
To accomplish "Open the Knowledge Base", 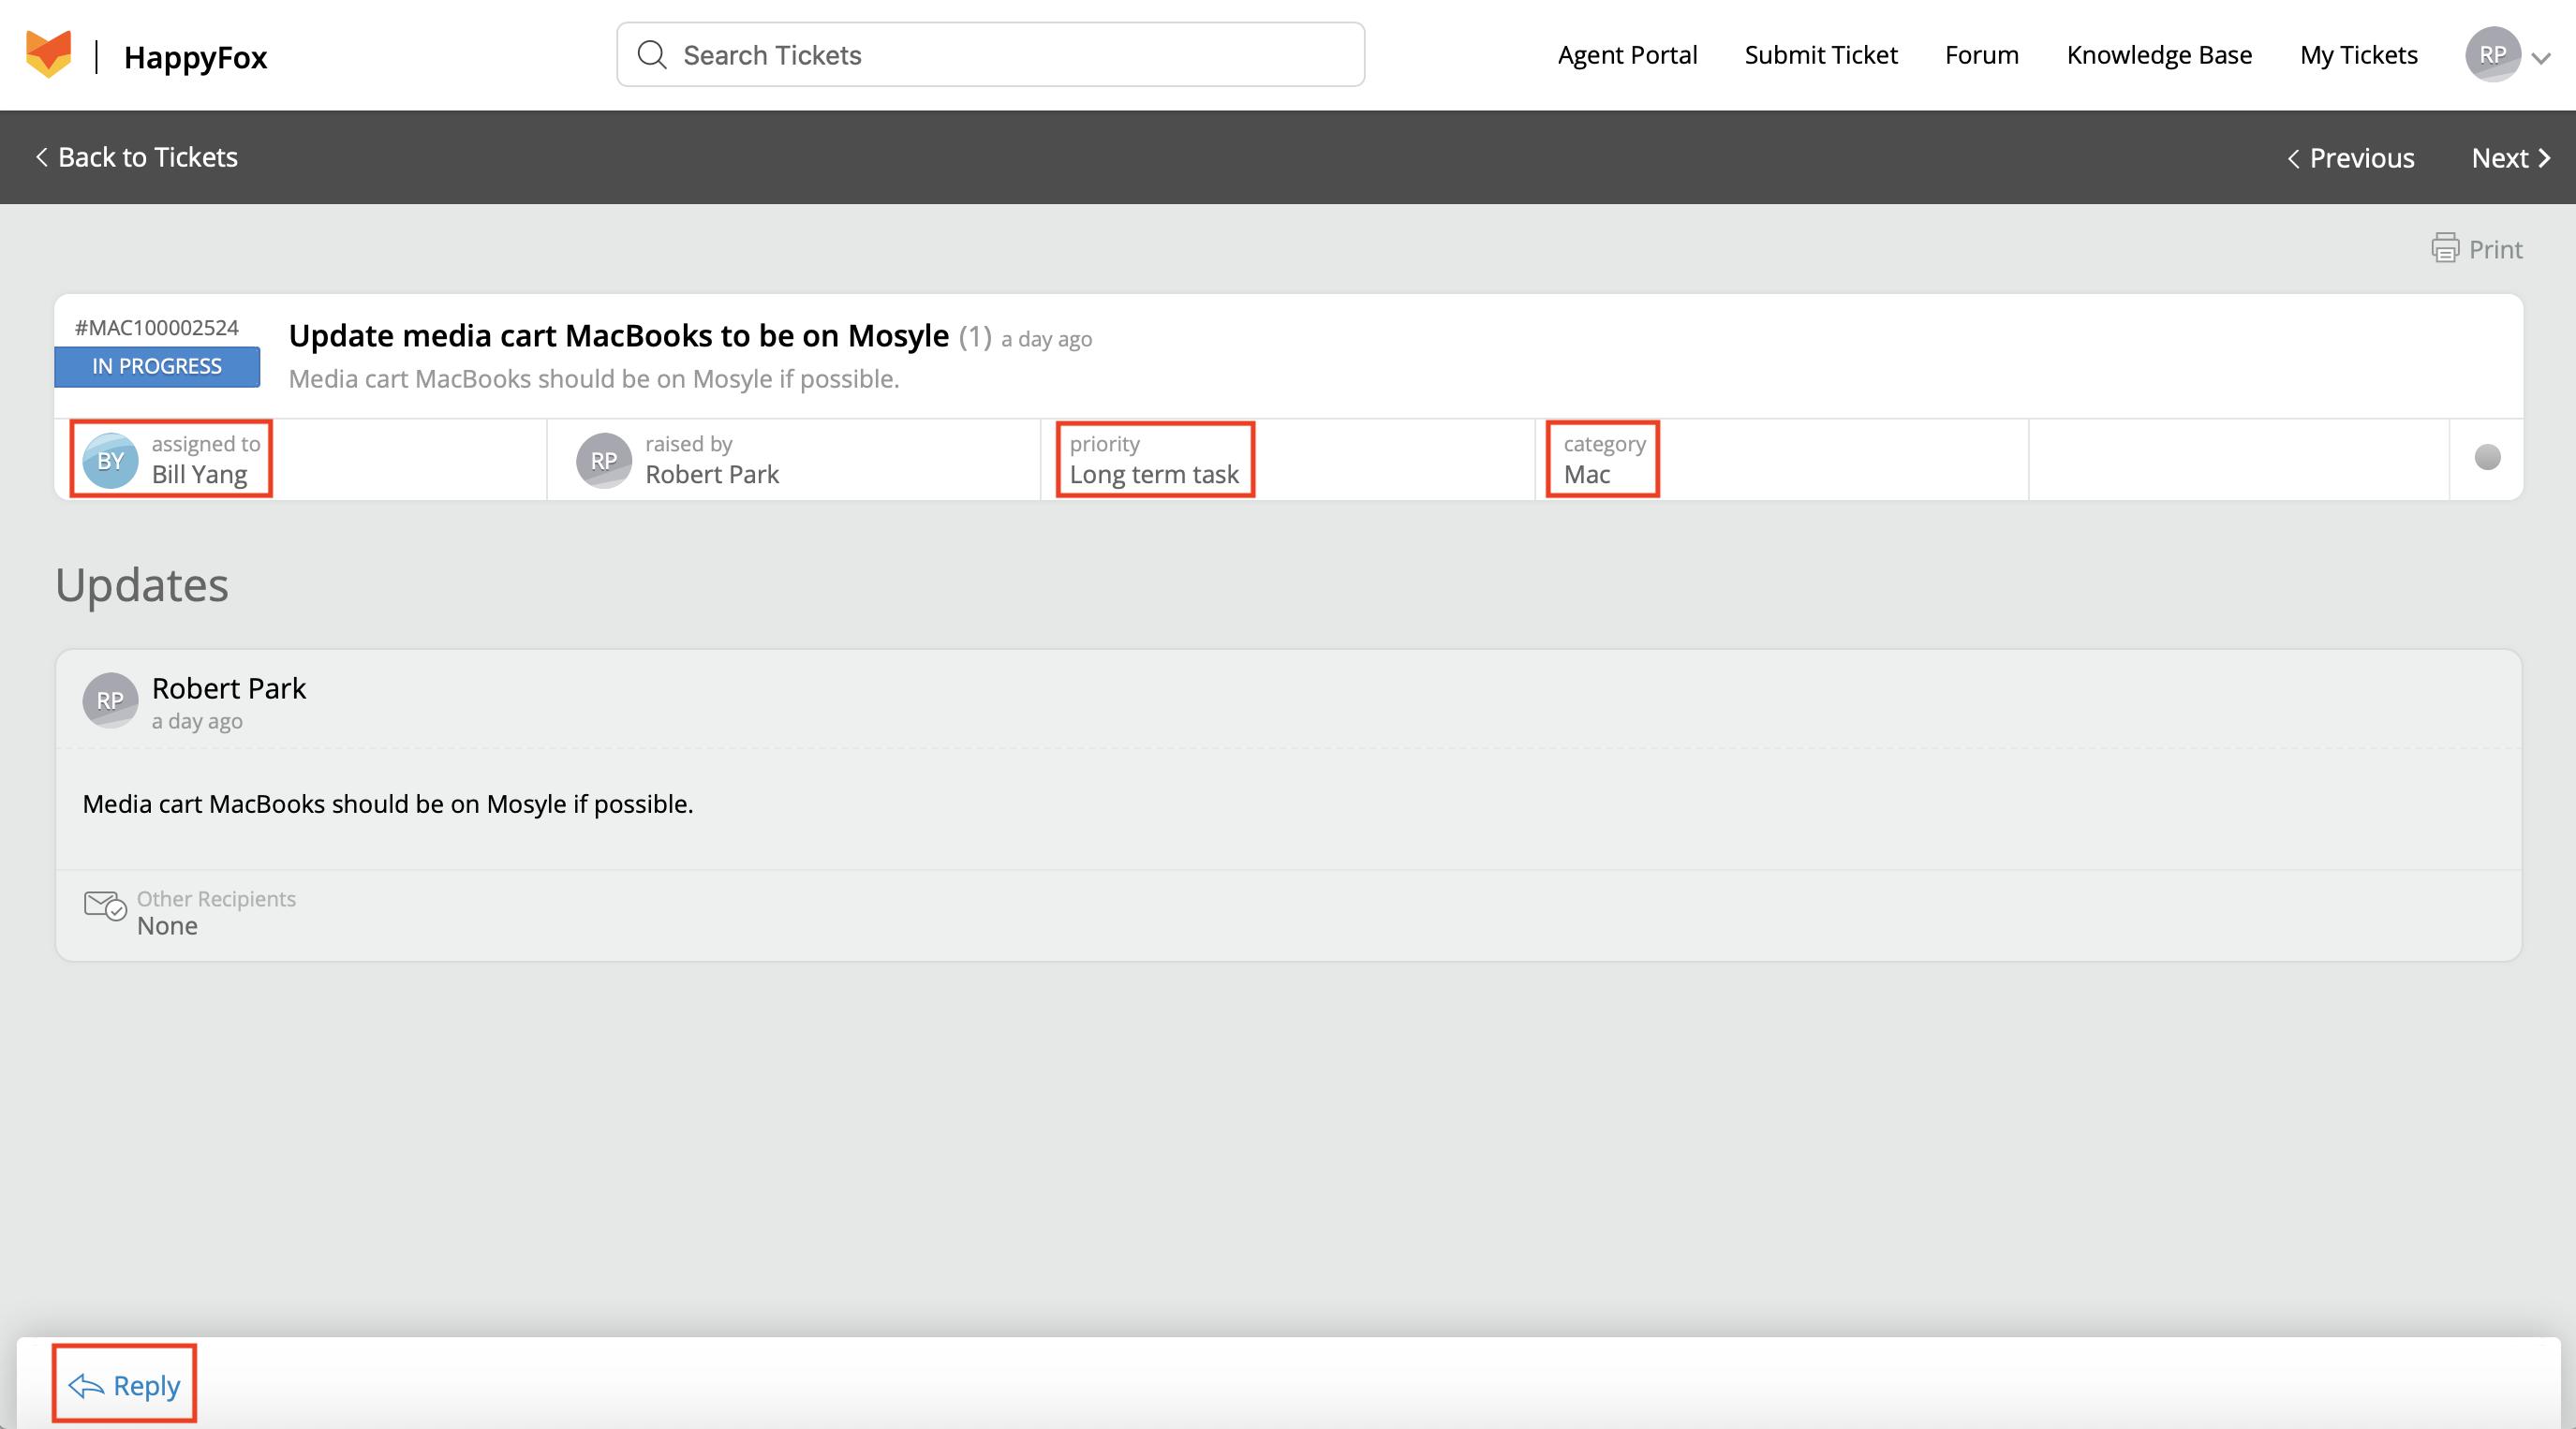I will [2159, 54].
